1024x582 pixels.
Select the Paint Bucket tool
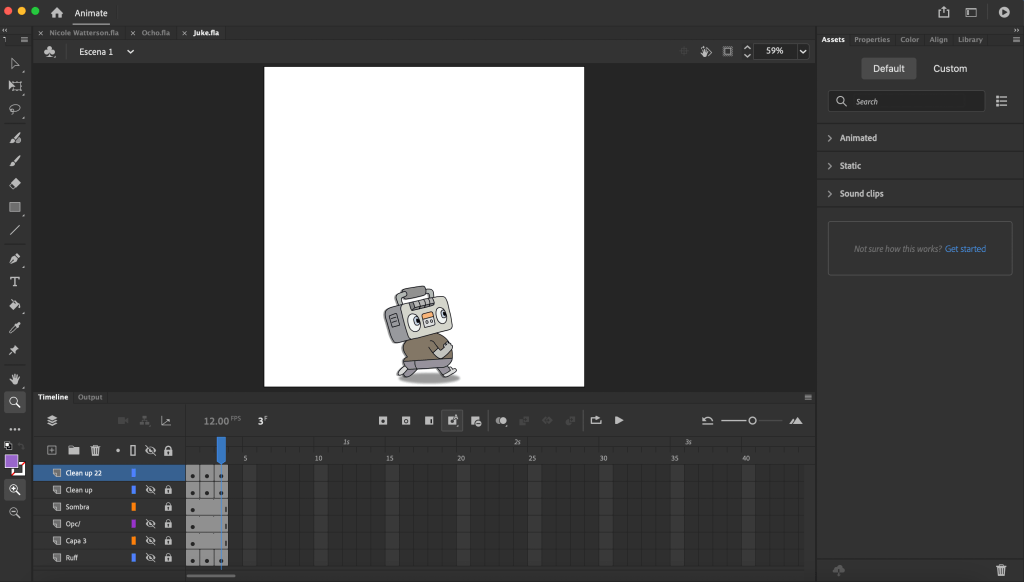15,305
